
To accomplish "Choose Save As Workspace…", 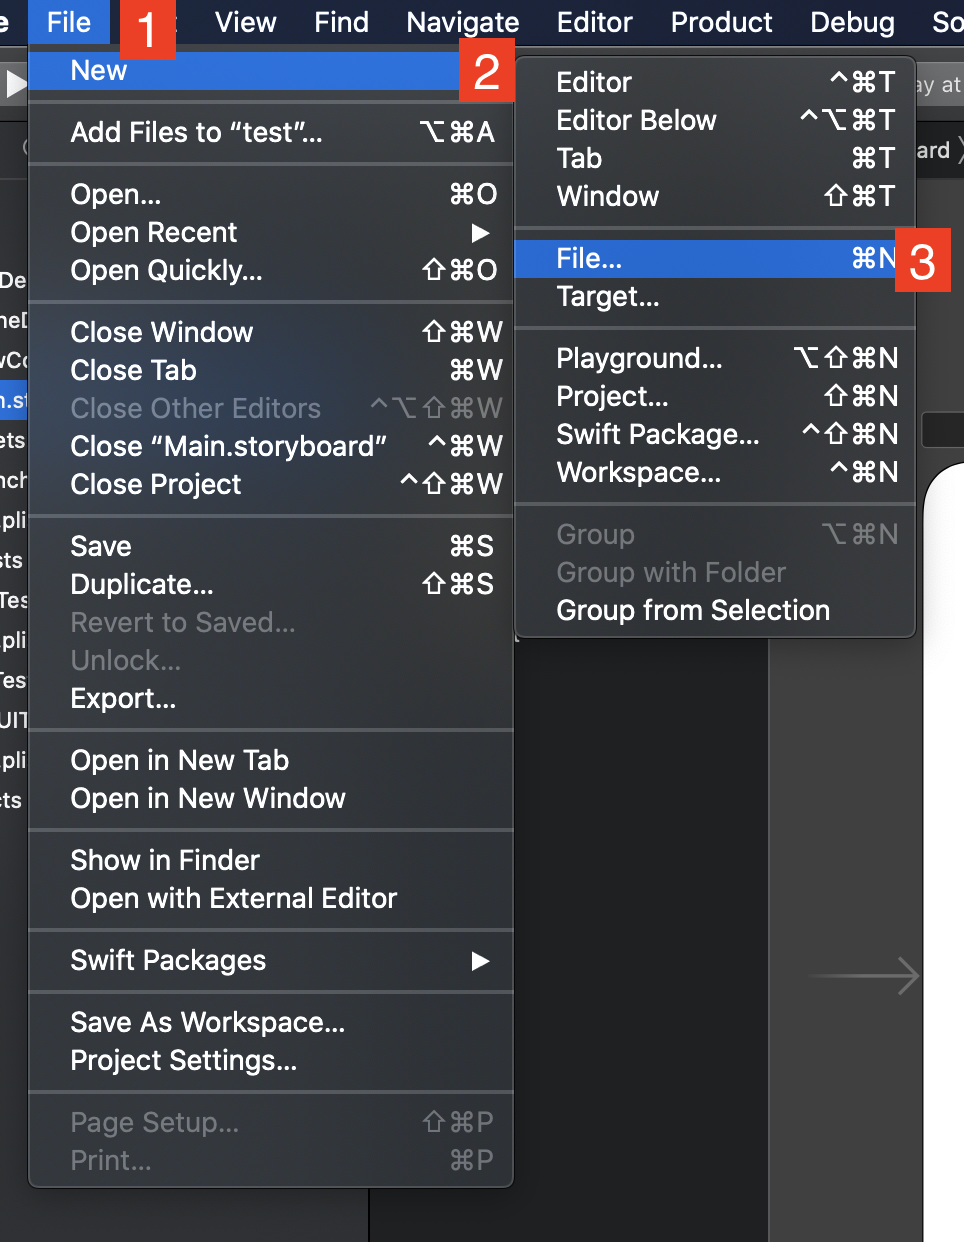I will pos(271,1022).
